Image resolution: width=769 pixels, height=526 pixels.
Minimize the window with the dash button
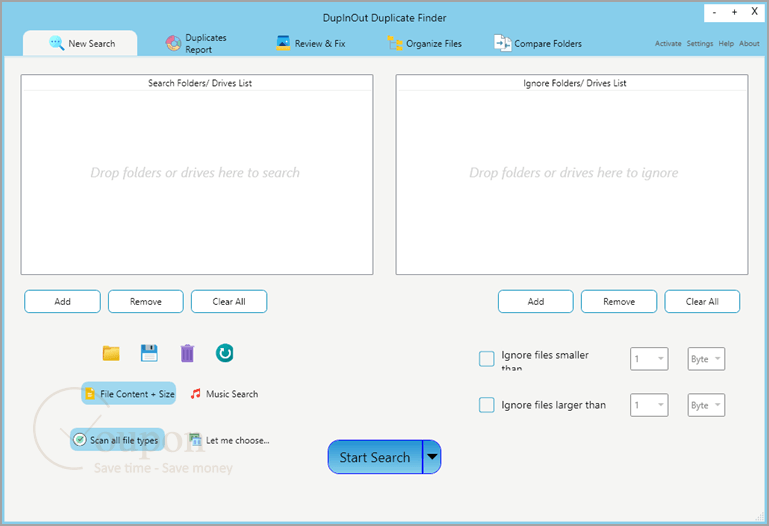click(715, 12)
